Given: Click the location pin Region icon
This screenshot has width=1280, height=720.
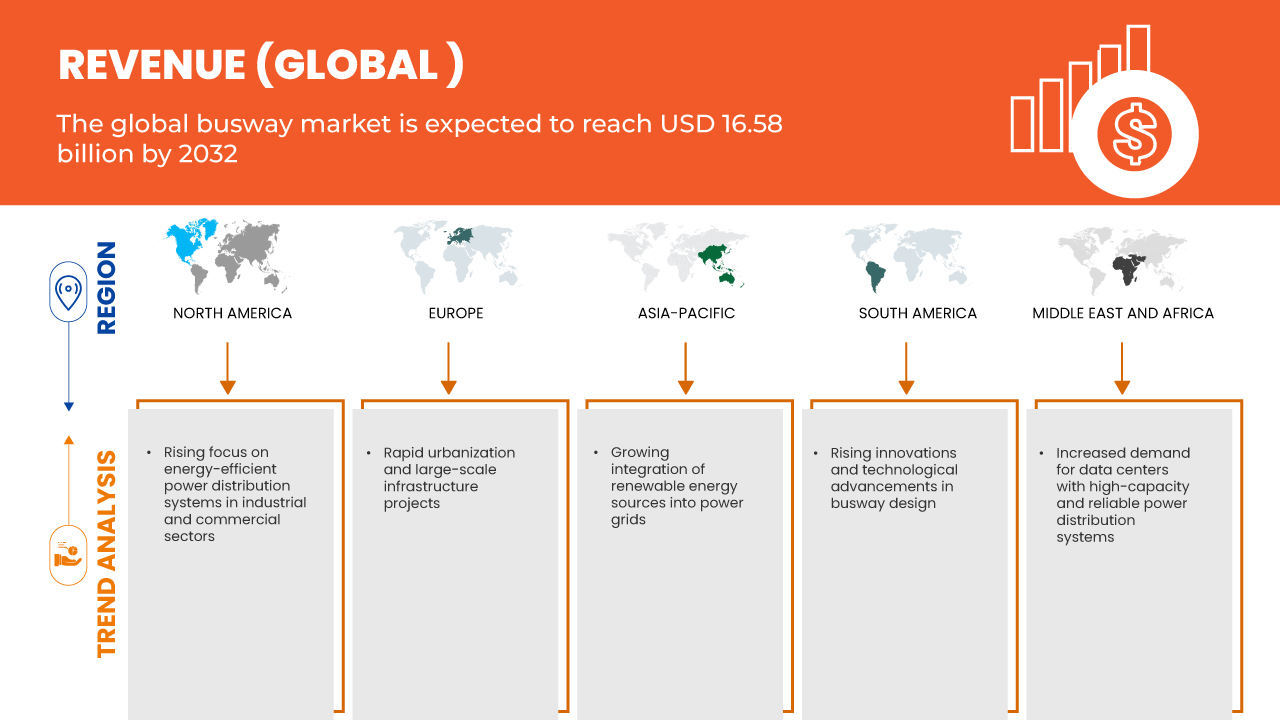Looking at the screenshot, I should [x=68, y=293].
